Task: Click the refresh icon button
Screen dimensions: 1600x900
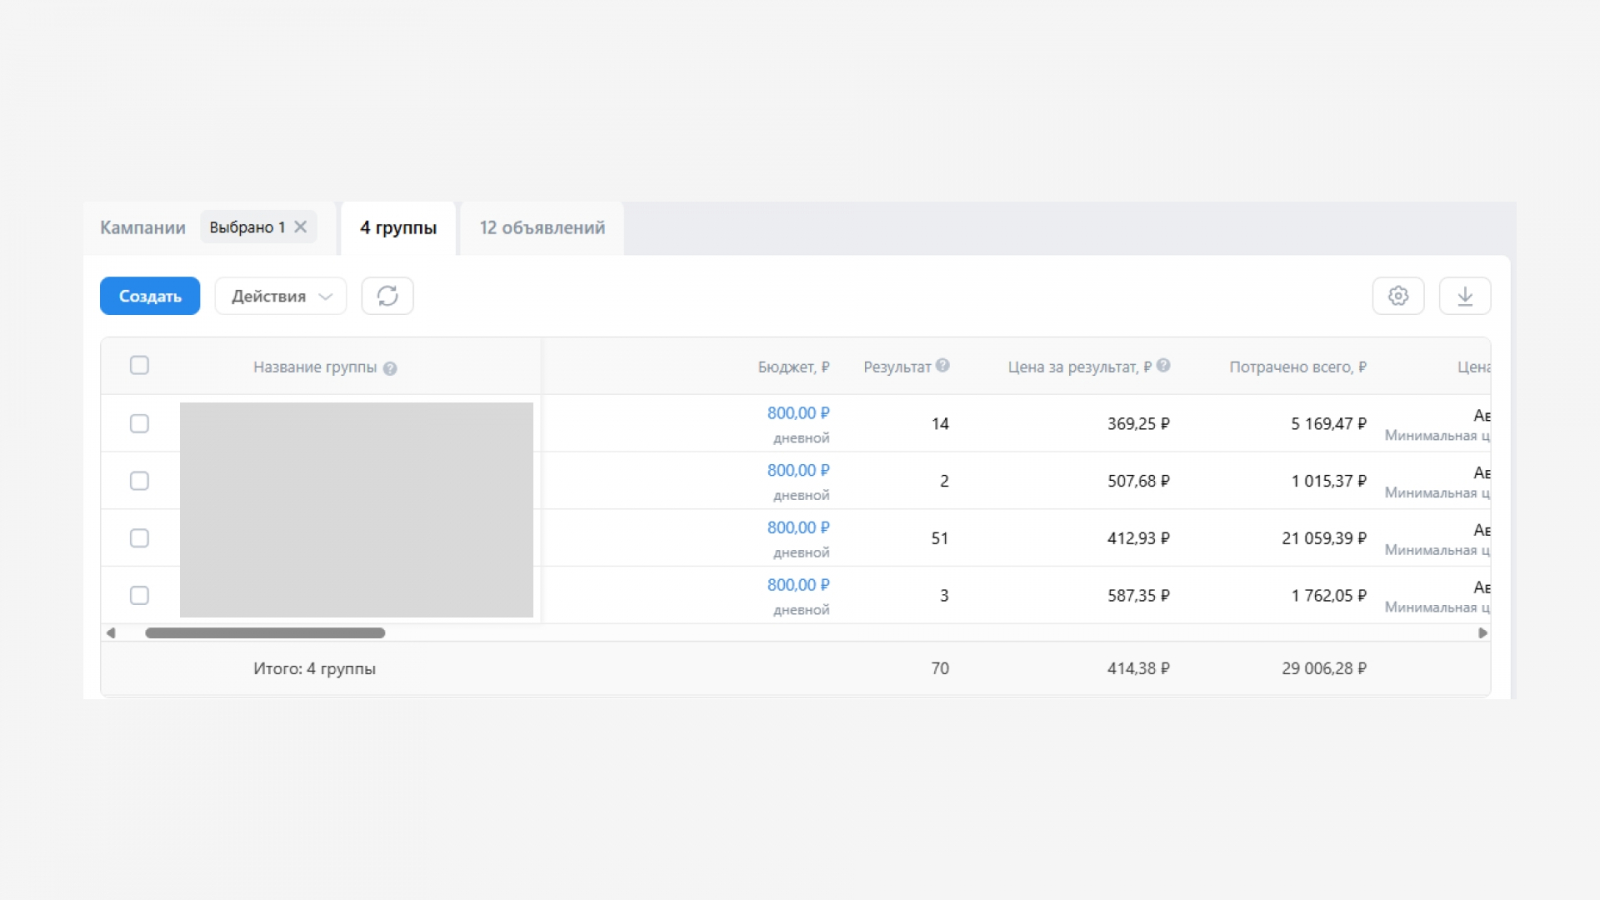Action: tap(387, 296)
